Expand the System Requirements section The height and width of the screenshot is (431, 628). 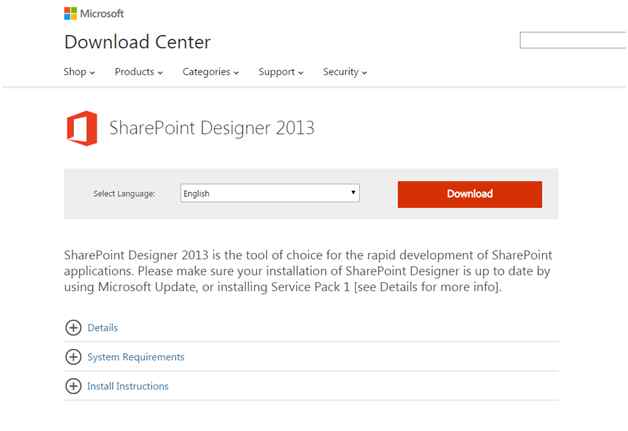(136, 357)
